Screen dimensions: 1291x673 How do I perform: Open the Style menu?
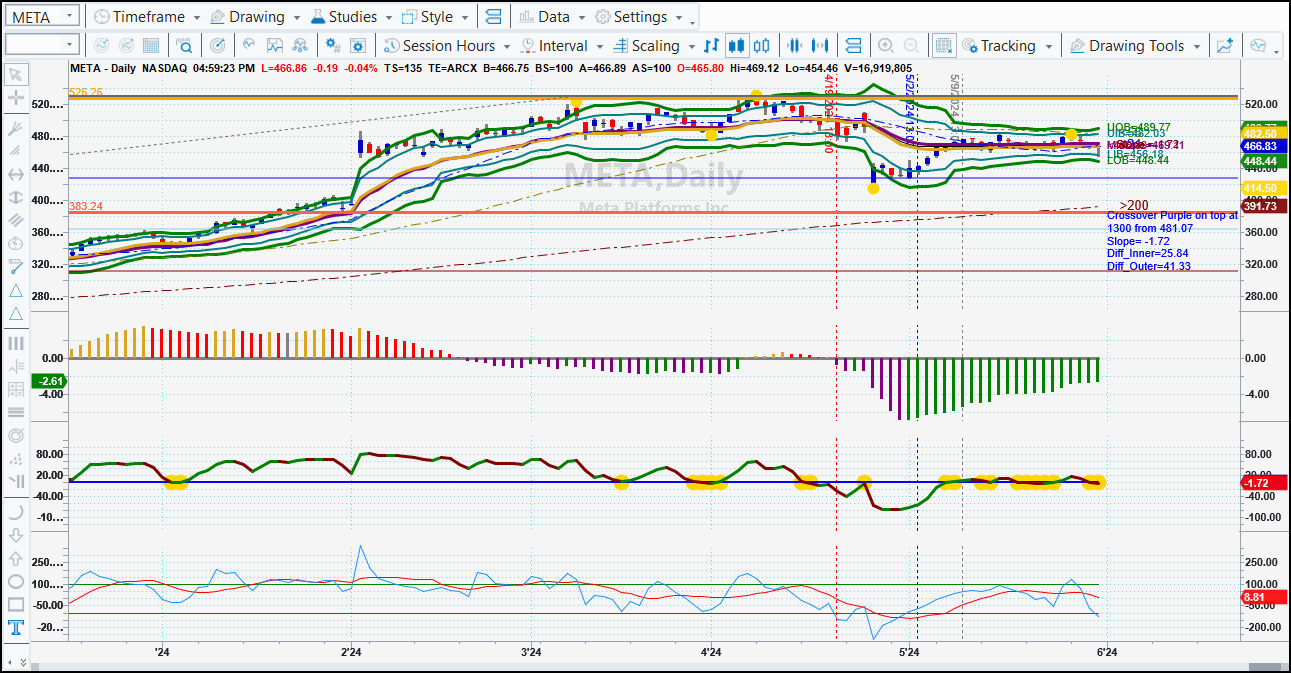point(436,17)
